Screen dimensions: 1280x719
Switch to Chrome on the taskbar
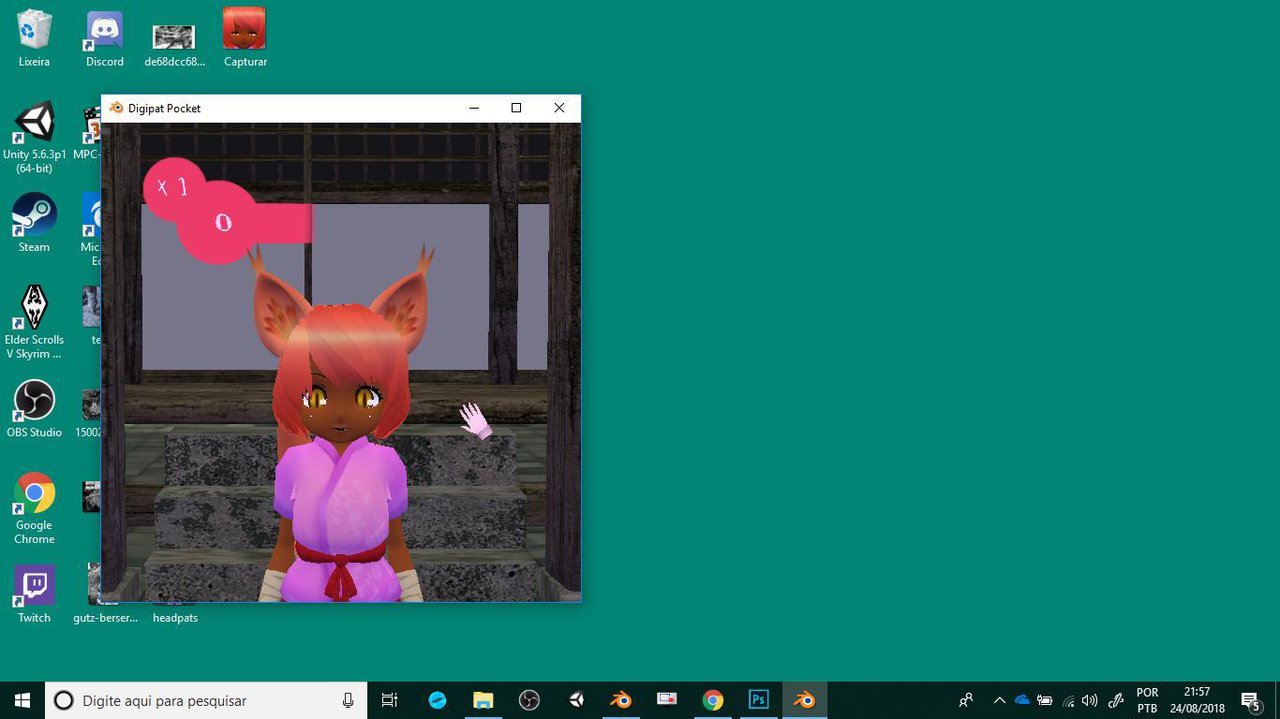tap(713, 700)
